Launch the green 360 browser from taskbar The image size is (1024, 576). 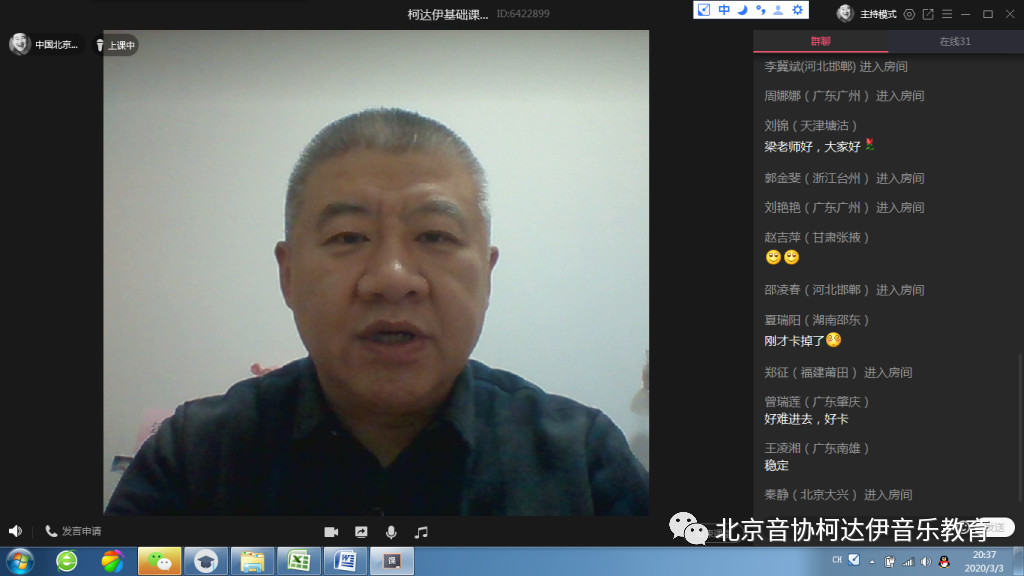coord(67,562)
